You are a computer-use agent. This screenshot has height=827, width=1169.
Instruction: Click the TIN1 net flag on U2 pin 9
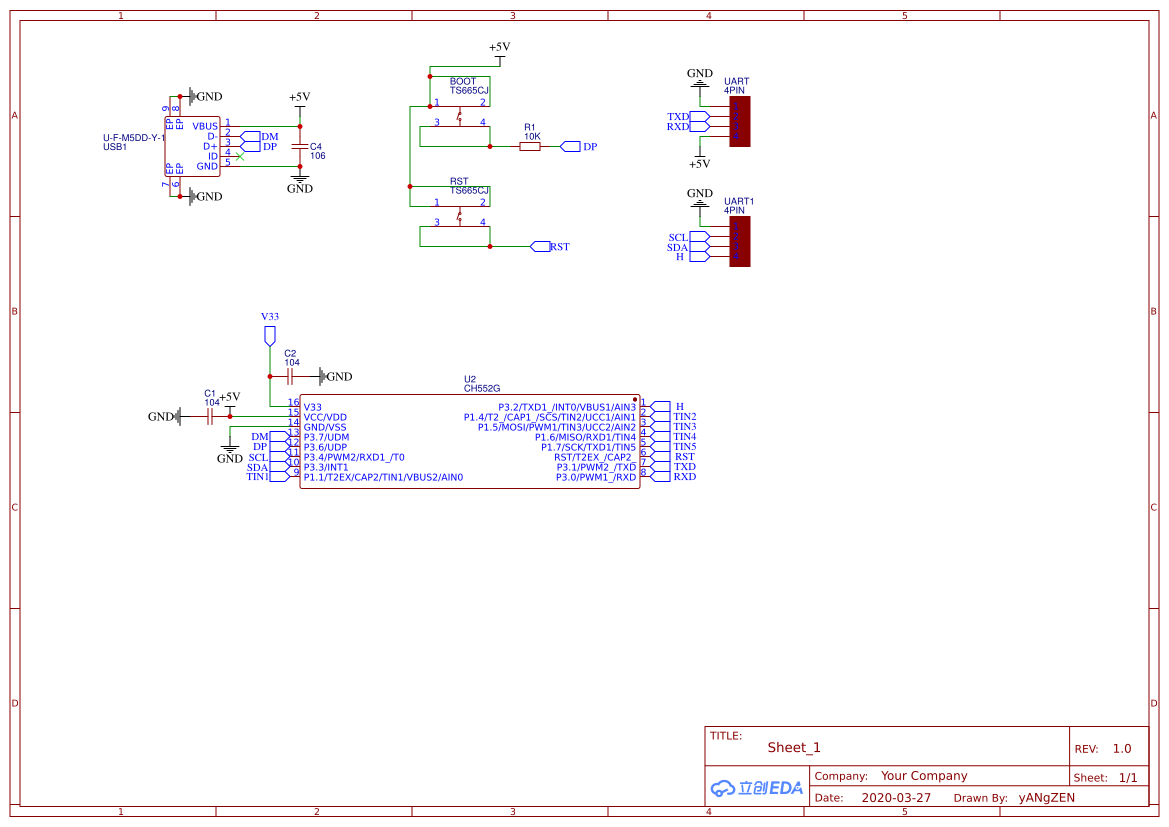[279, 477]
